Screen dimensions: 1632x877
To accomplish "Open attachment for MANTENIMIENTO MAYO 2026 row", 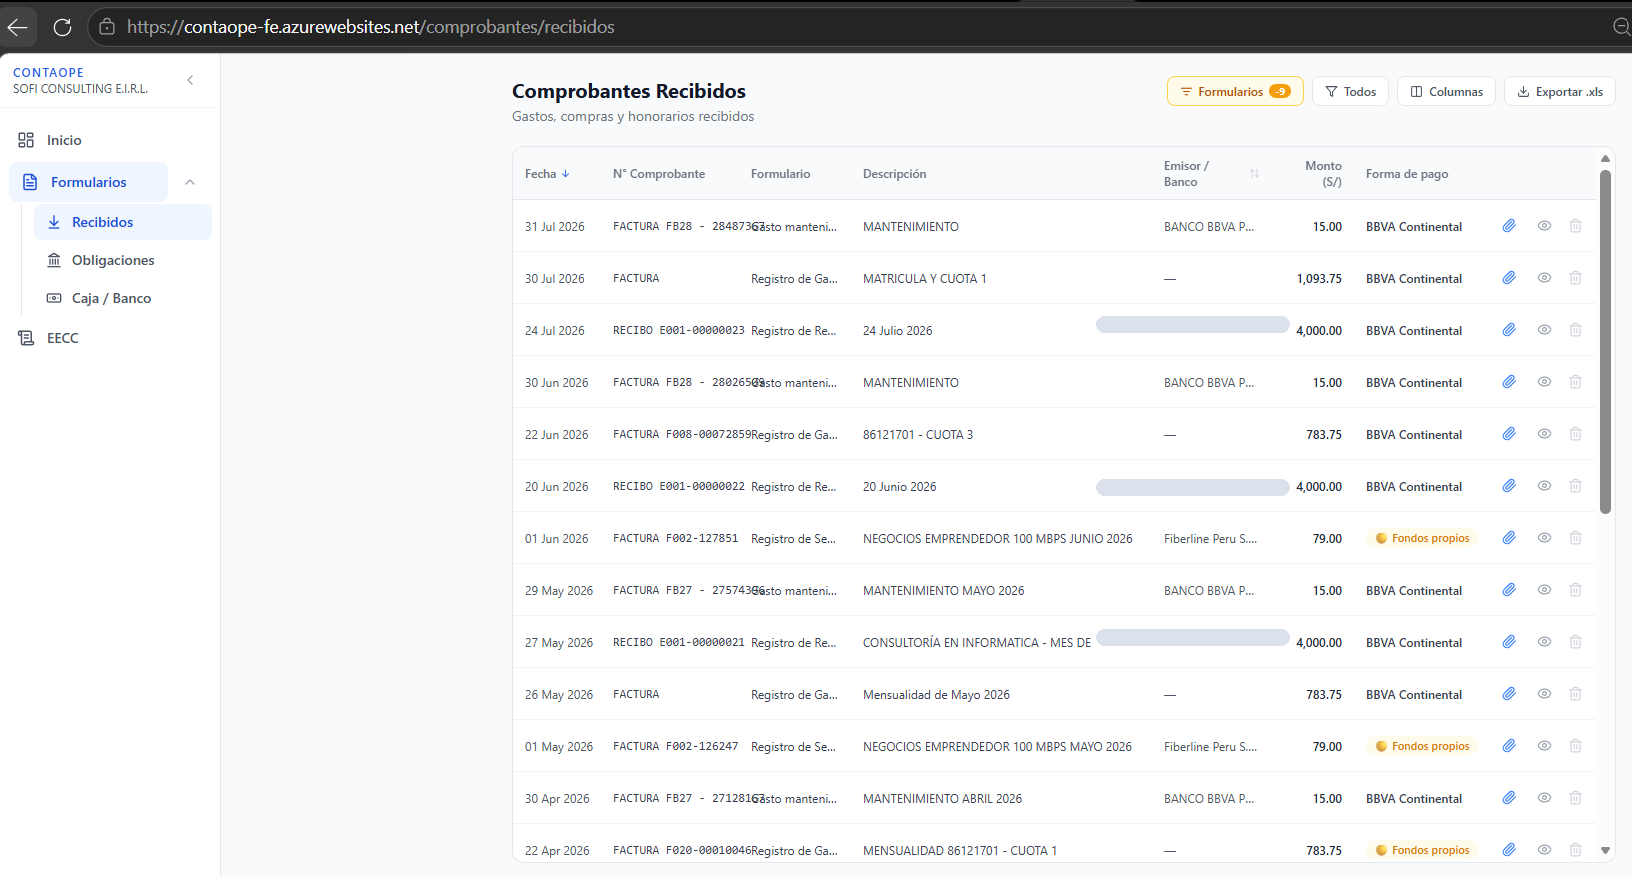I will point(1509,590).
